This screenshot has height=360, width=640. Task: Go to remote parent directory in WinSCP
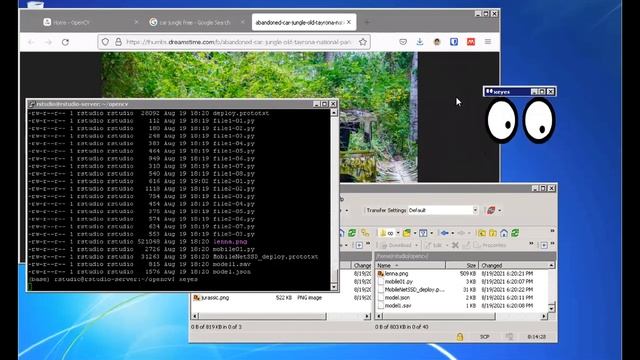(482, 233)
